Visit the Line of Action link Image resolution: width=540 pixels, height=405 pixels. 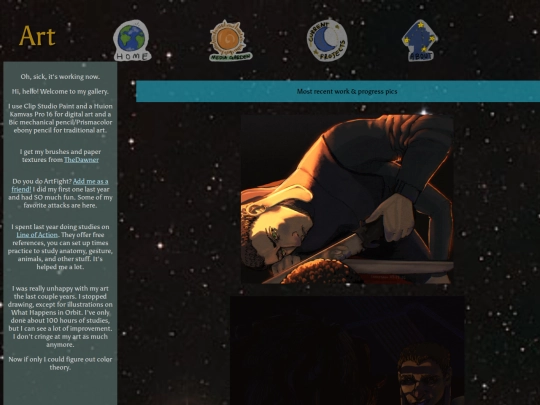(37, 235)
